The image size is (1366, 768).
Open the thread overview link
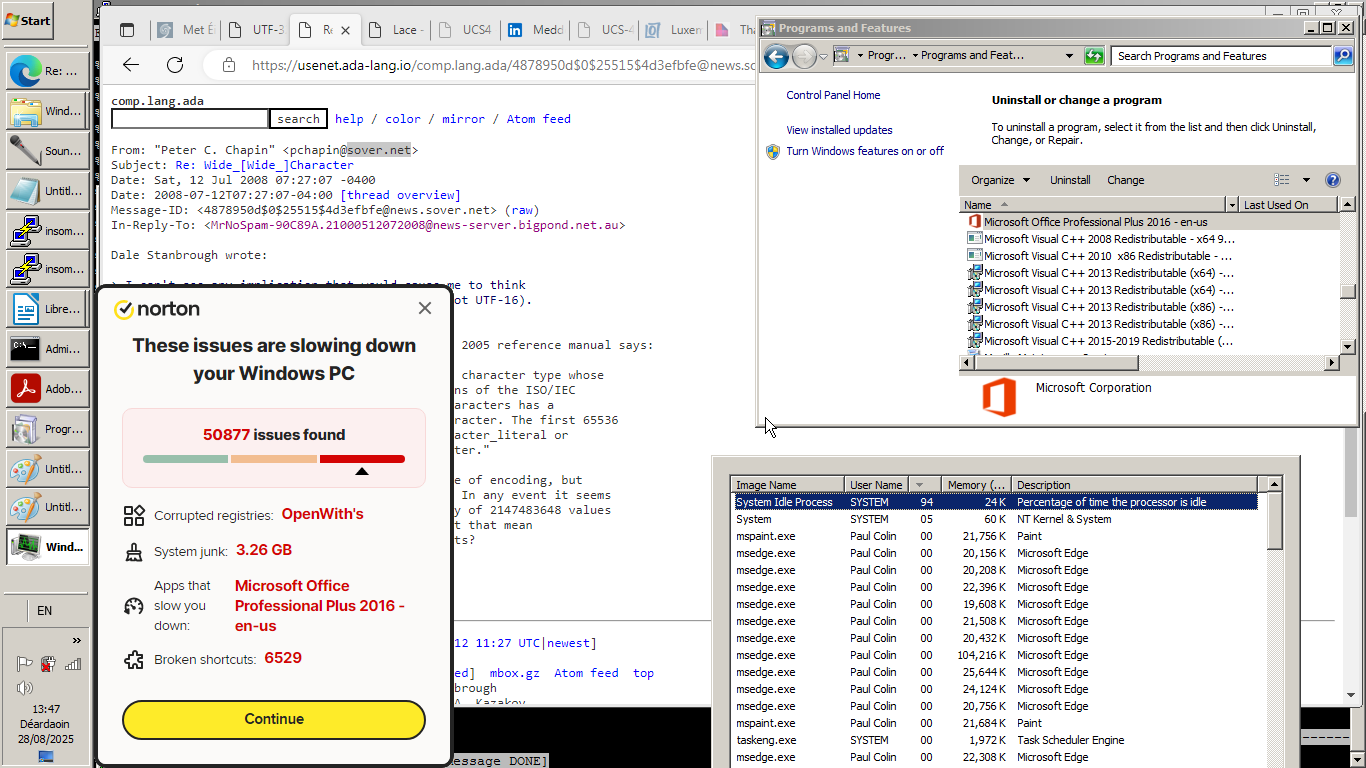[400, 195]
